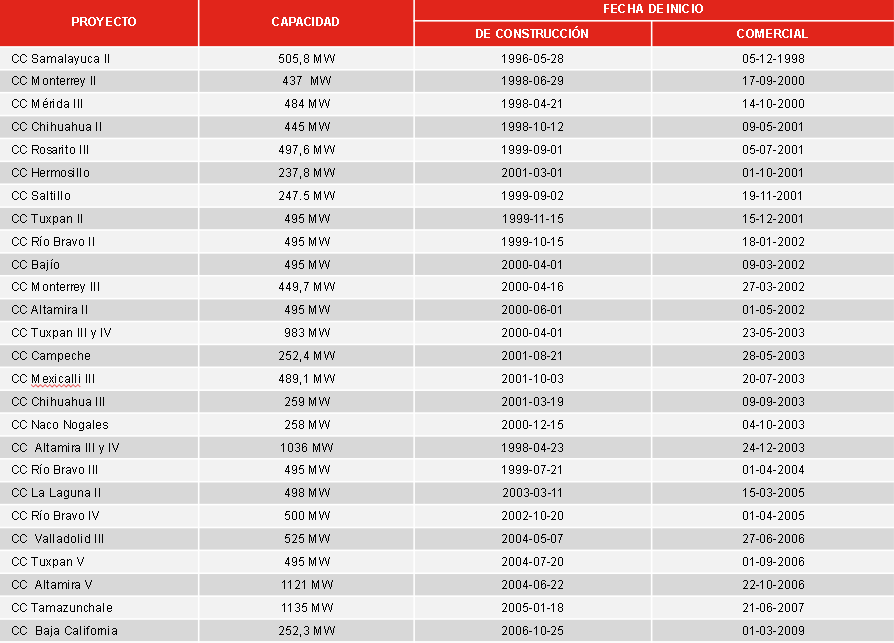Viewport: 894px width, 643px height.
Task: Select the COMERCIAL sub-header
Action: click(x=772, y=34)
